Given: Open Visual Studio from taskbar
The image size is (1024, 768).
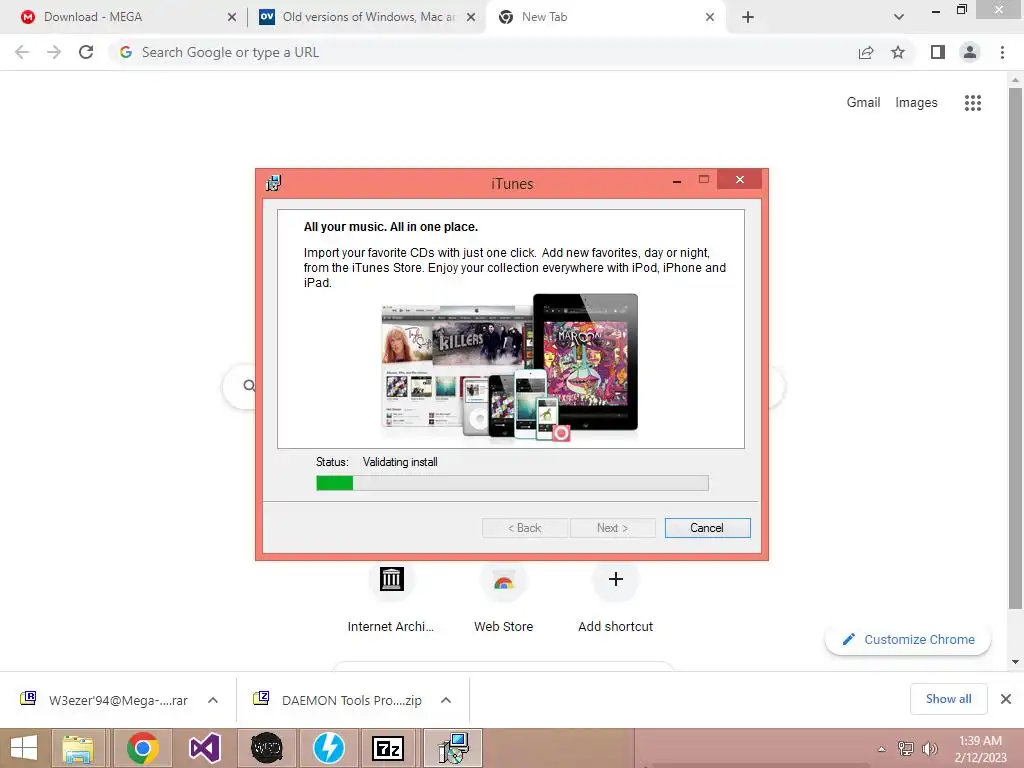Looking at the screenshot, I should point(204,748).
